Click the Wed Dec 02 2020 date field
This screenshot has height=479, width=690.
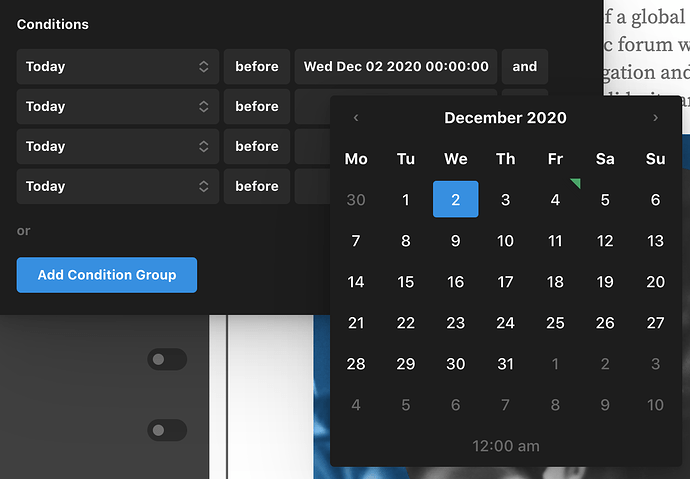396,67
